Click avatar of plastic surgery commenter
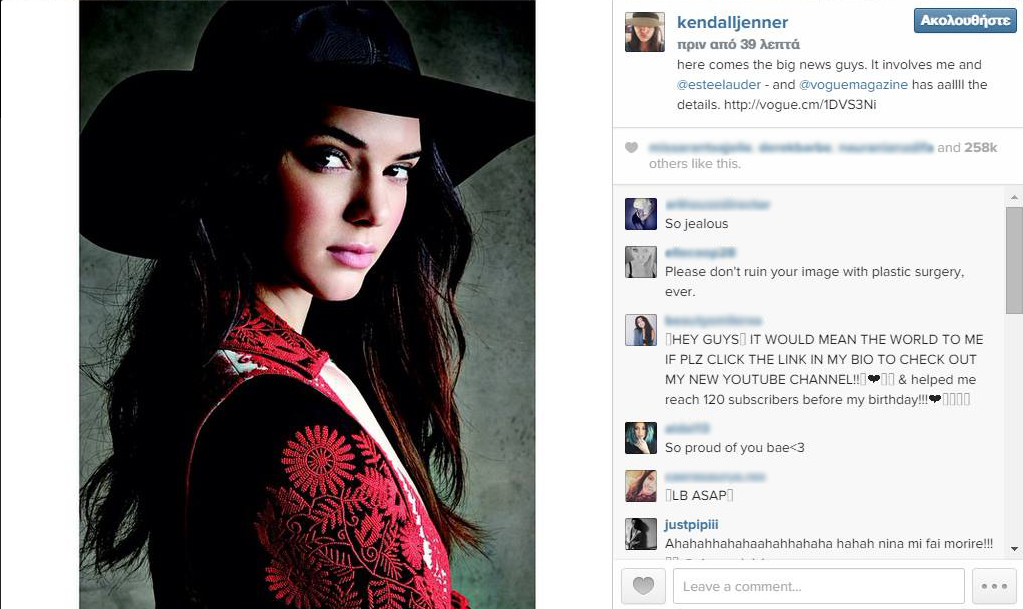 click(x=641, y=262)
